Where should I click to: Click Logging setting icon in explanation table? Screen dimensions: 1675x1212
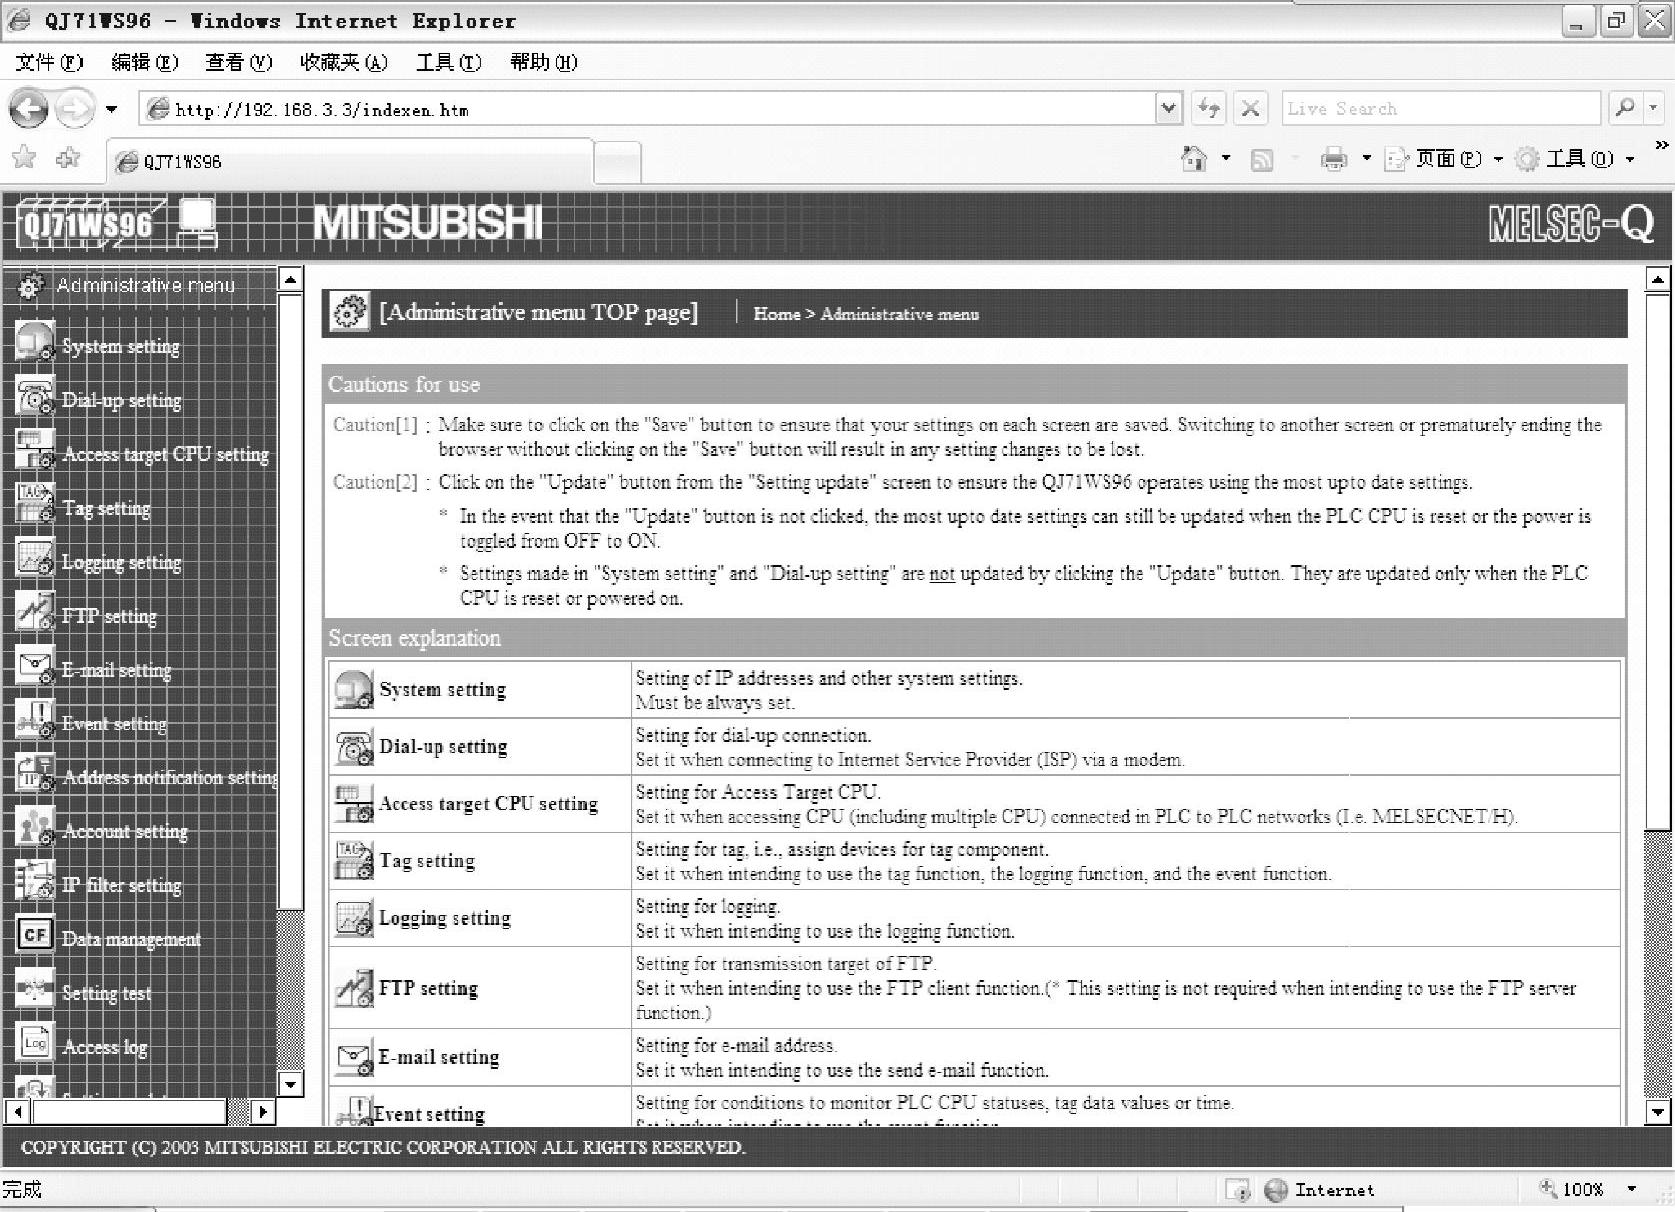354,918
